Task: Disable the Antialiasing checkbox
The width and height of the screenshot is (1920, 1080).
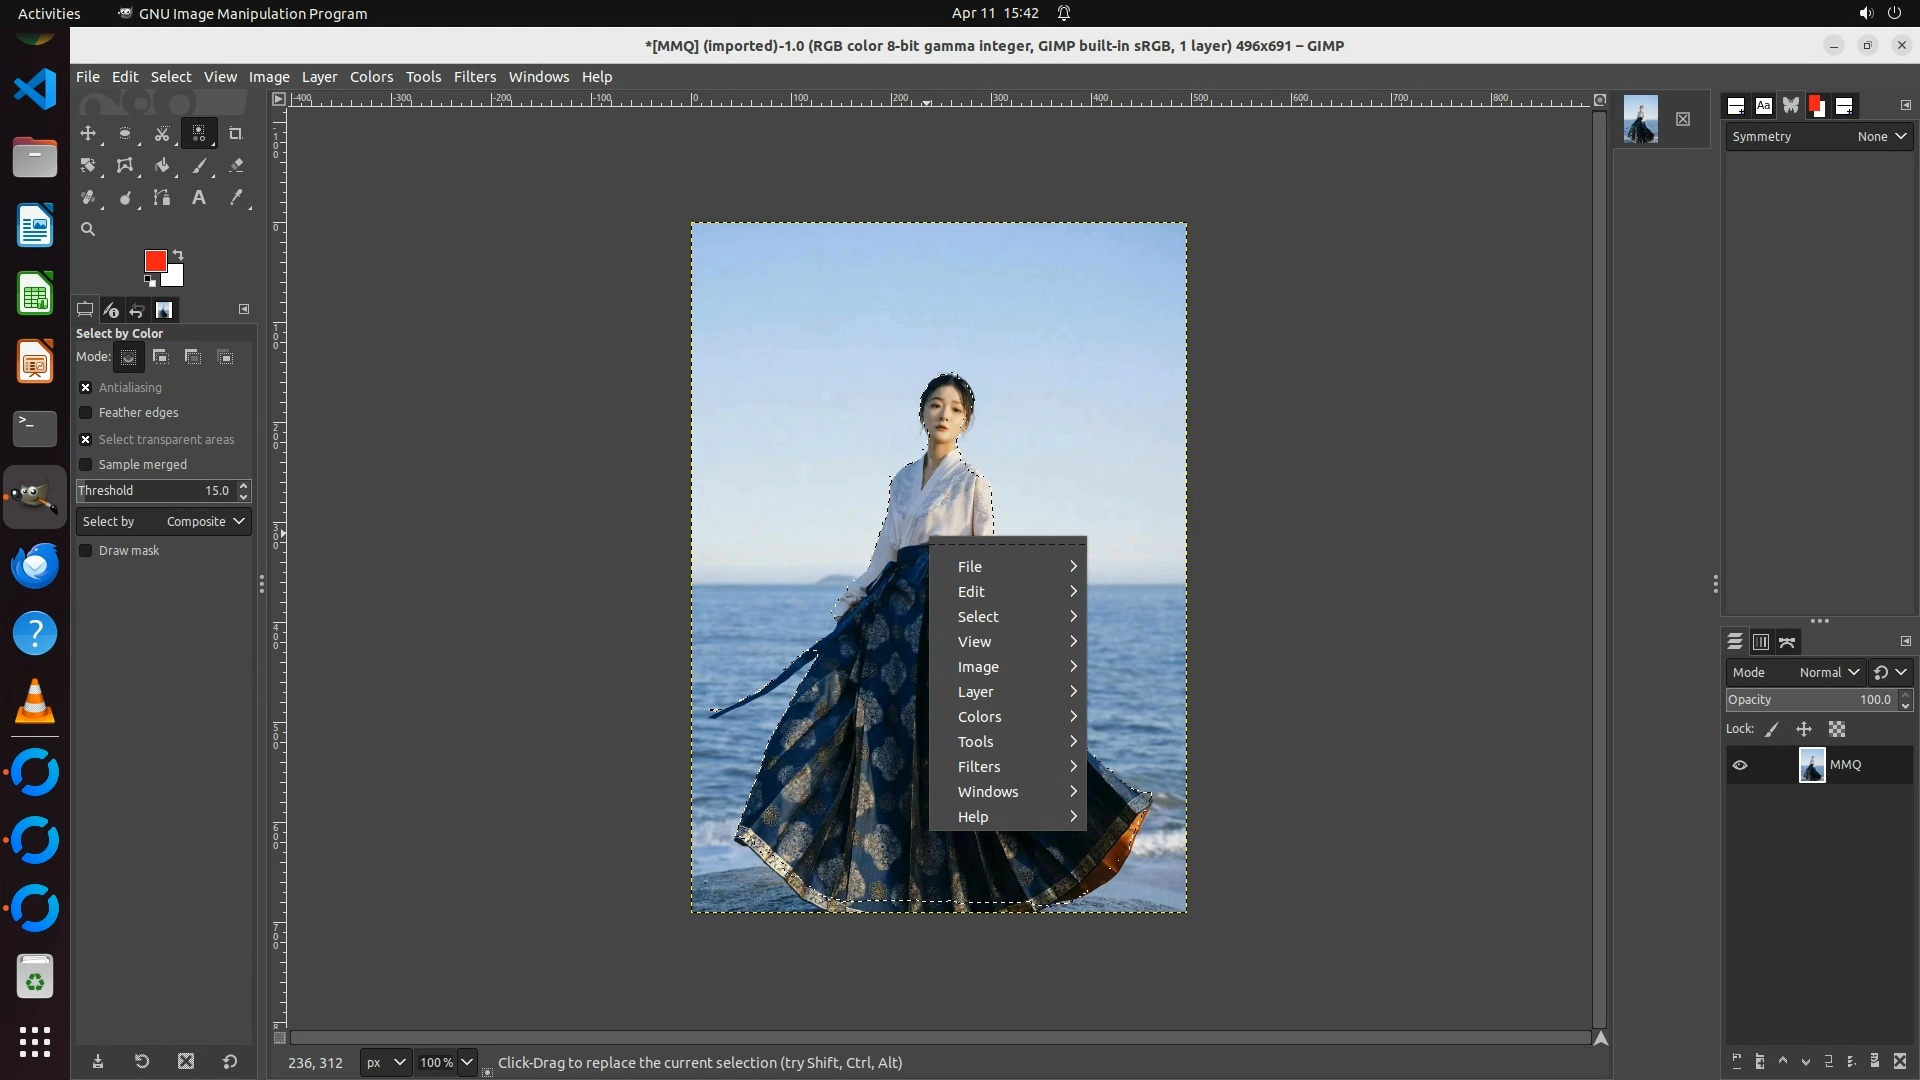Action: point(86,388)
